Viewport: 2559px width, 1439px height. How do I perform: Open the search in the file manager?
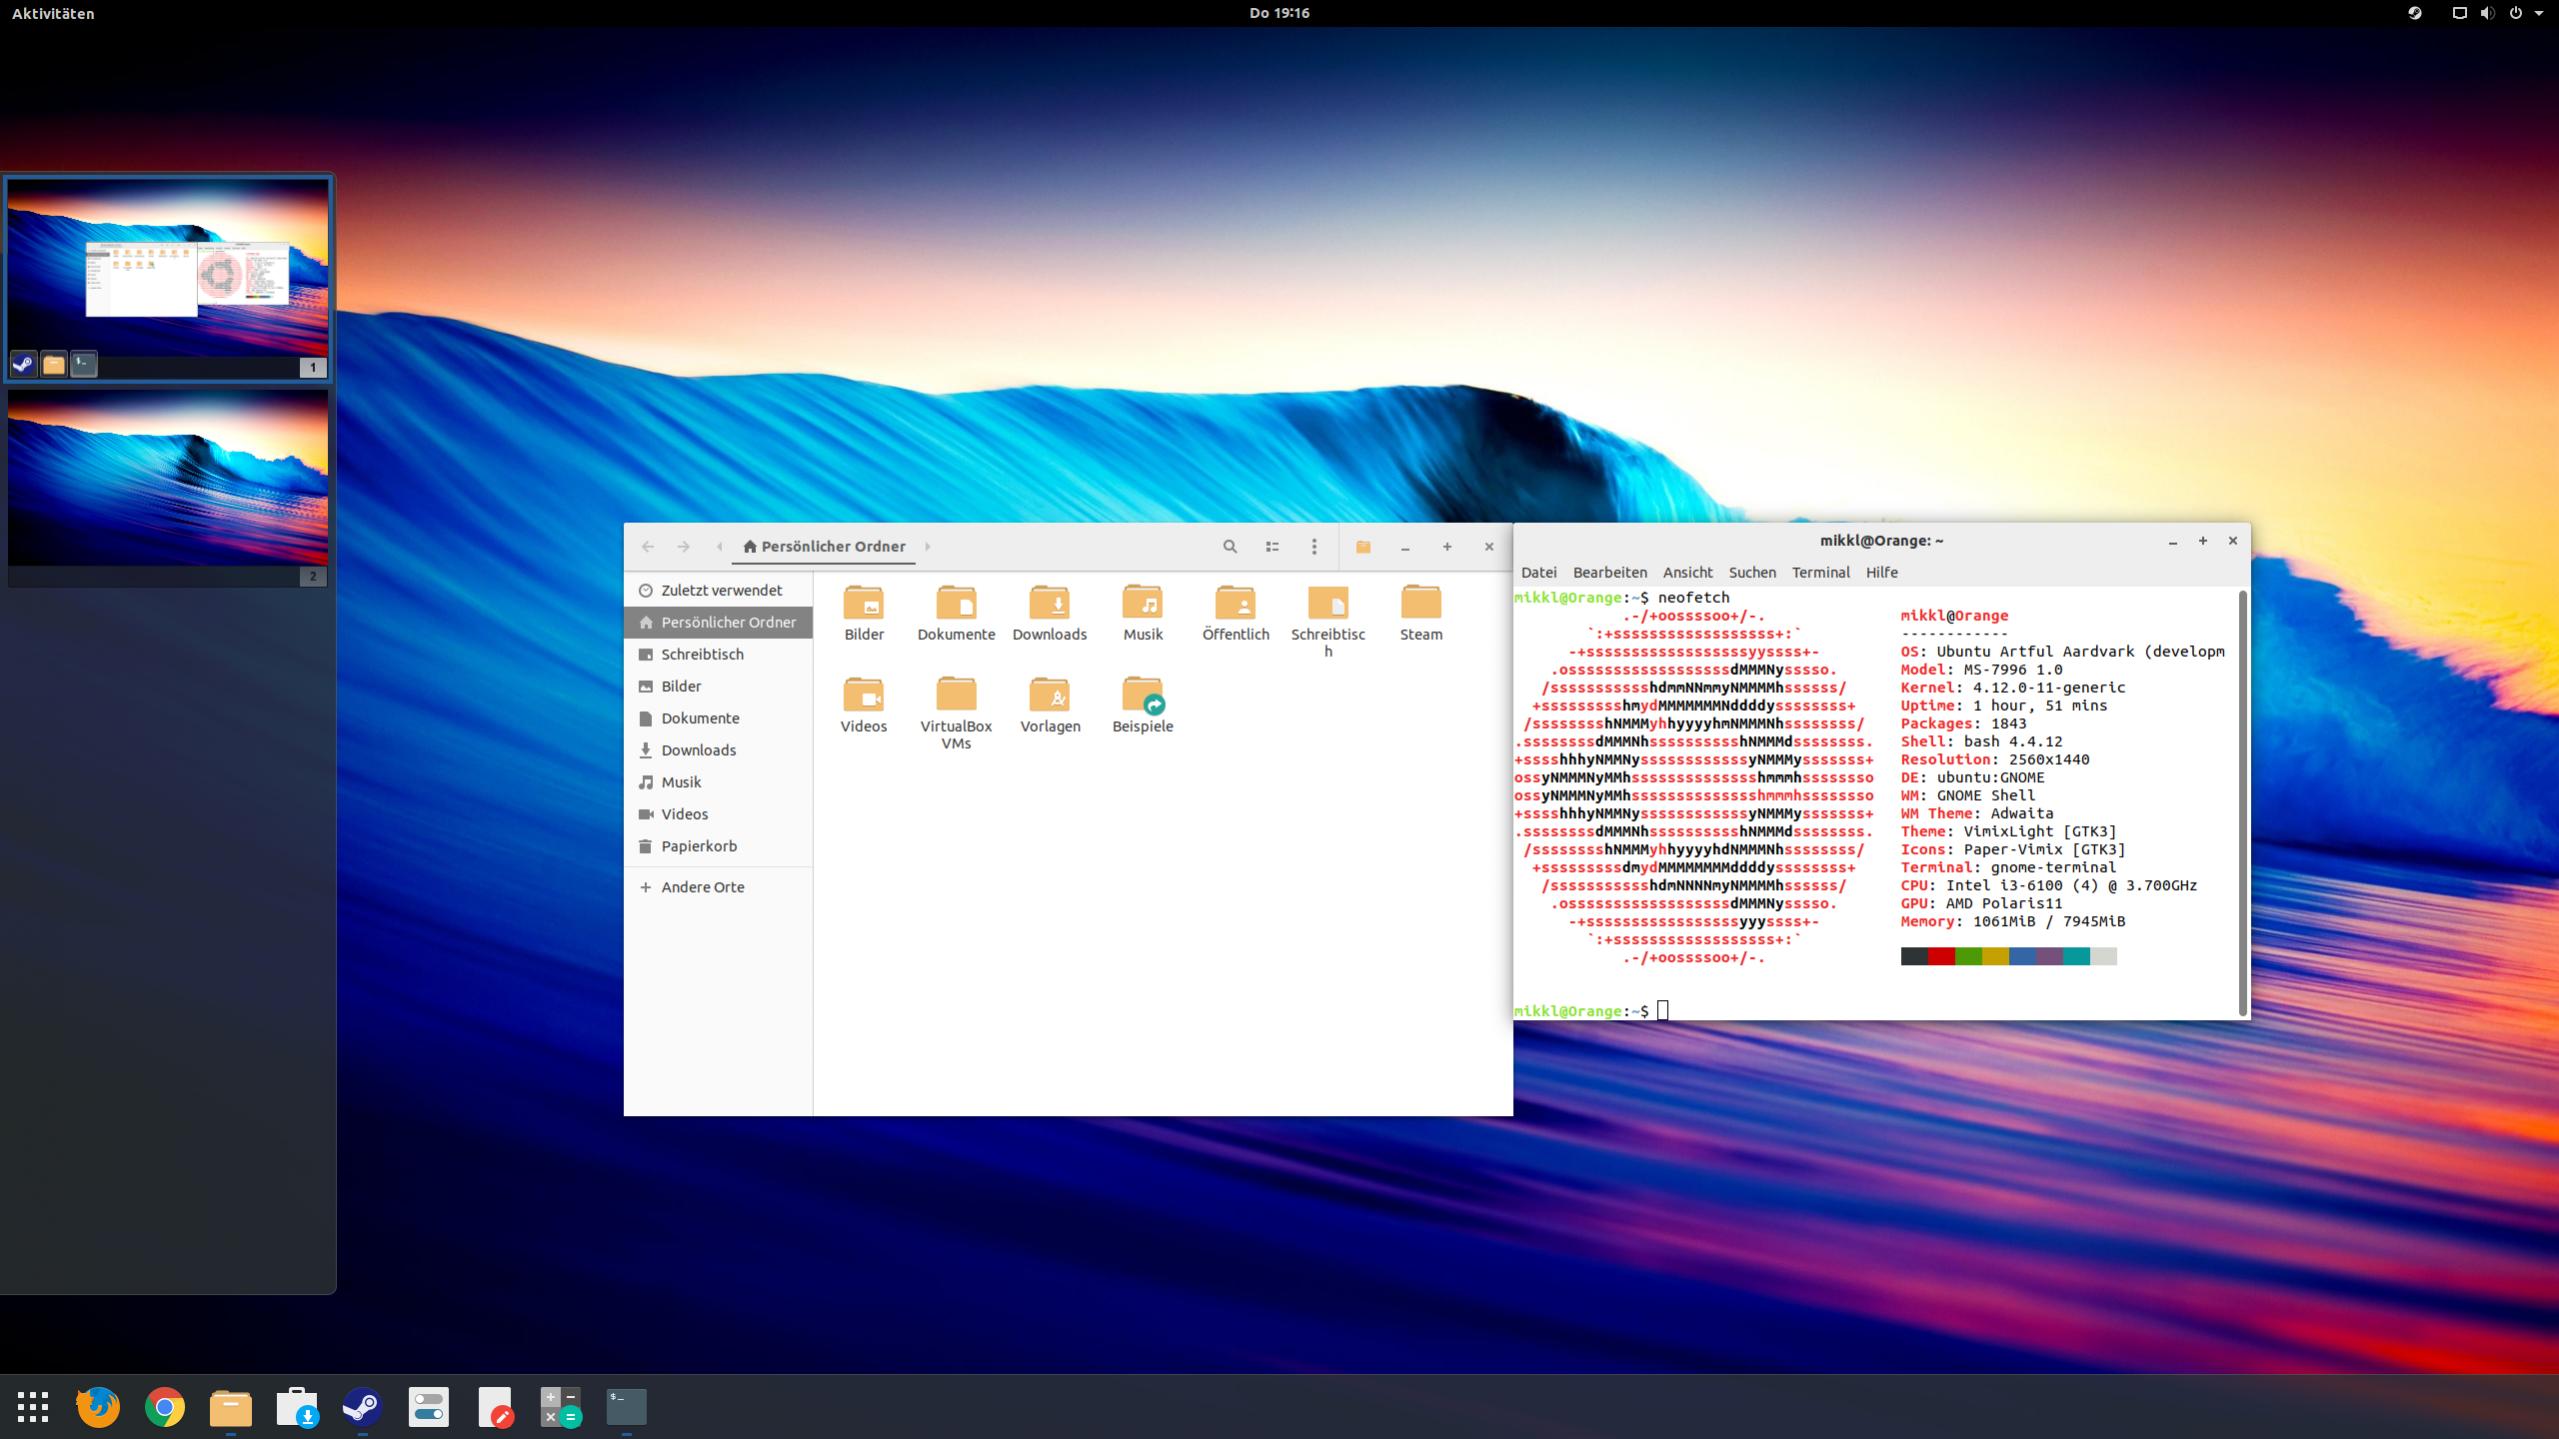point(1230,547)
